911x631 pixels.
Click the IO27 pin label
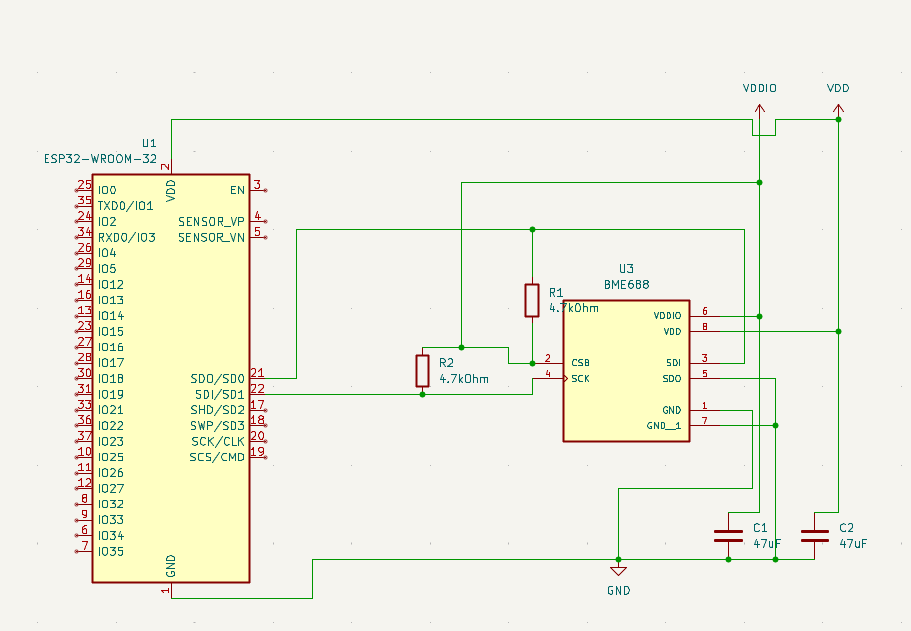pyautogui.click(x=110, y=489)
